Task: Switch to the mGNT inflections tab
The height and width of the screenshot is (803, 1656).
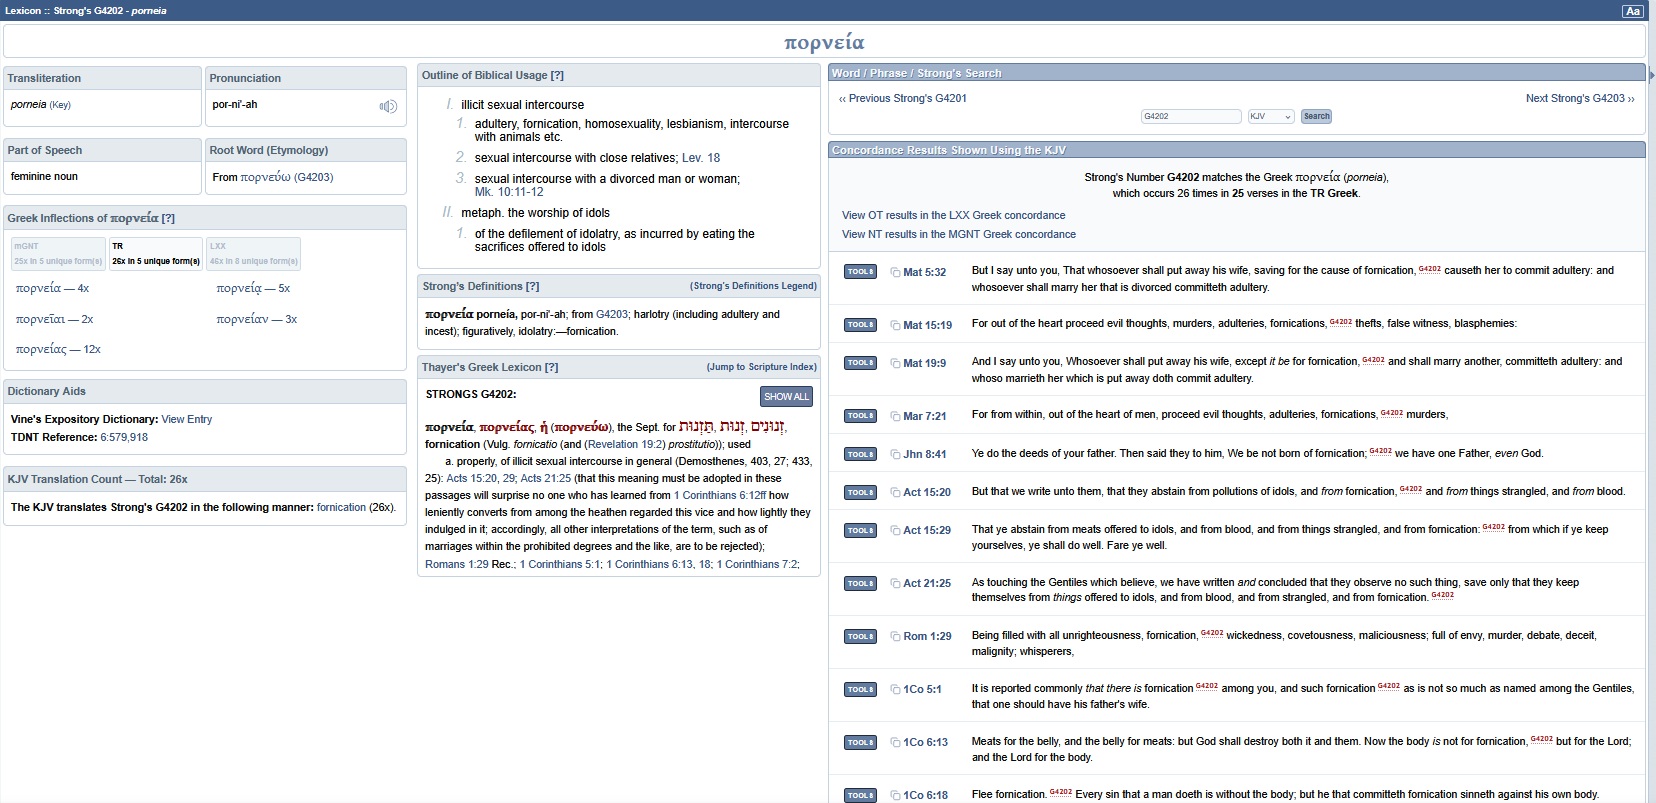Action: 57,253
